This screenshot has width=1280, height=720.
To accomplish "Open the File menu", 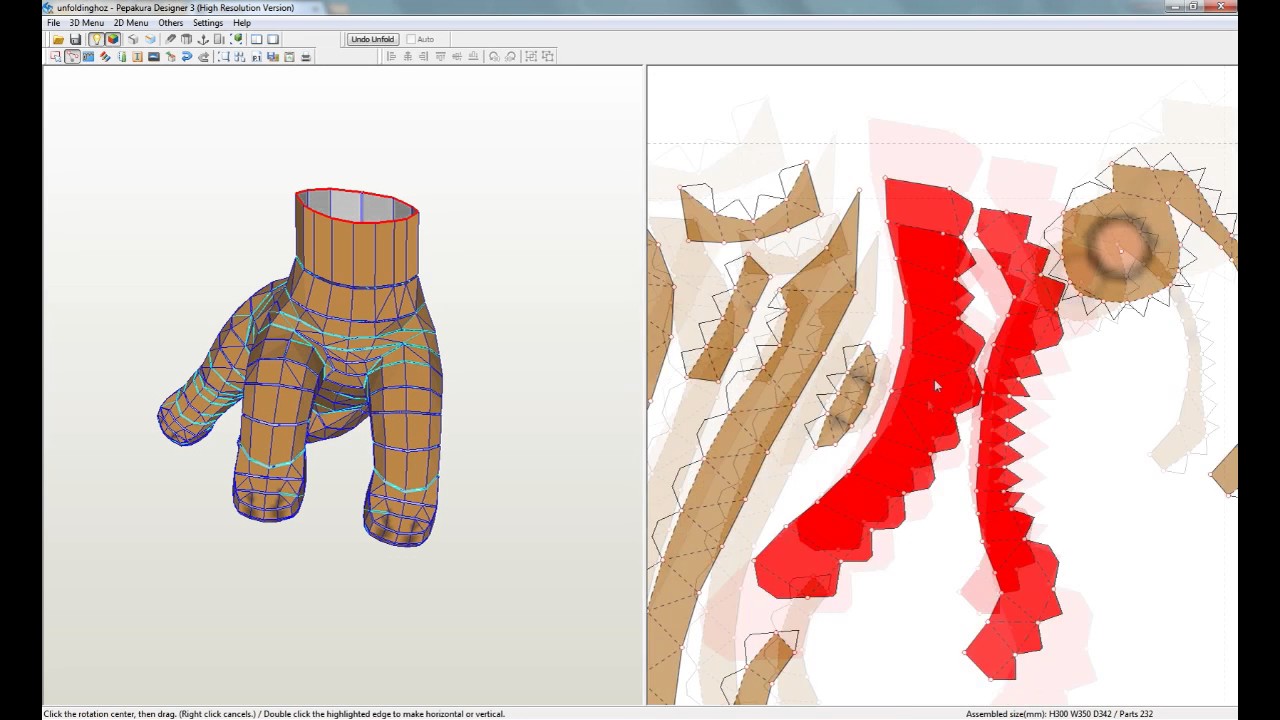I will pyautogui.click(x=53, y=23).
